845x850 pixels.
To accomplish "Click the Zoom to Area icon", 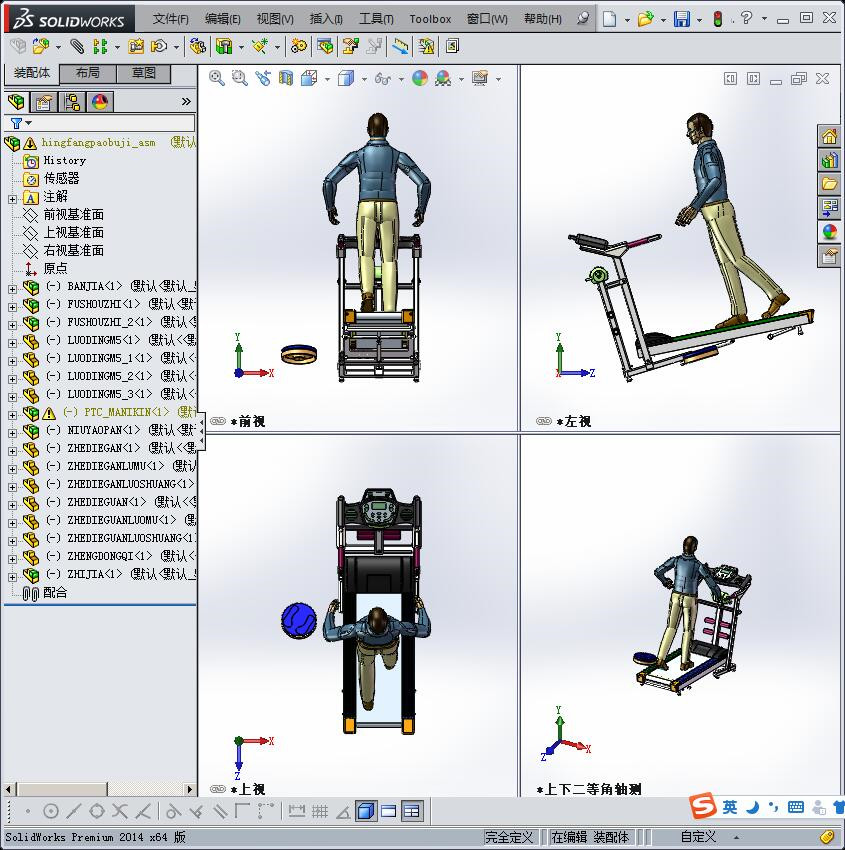I will click(240, 78).
